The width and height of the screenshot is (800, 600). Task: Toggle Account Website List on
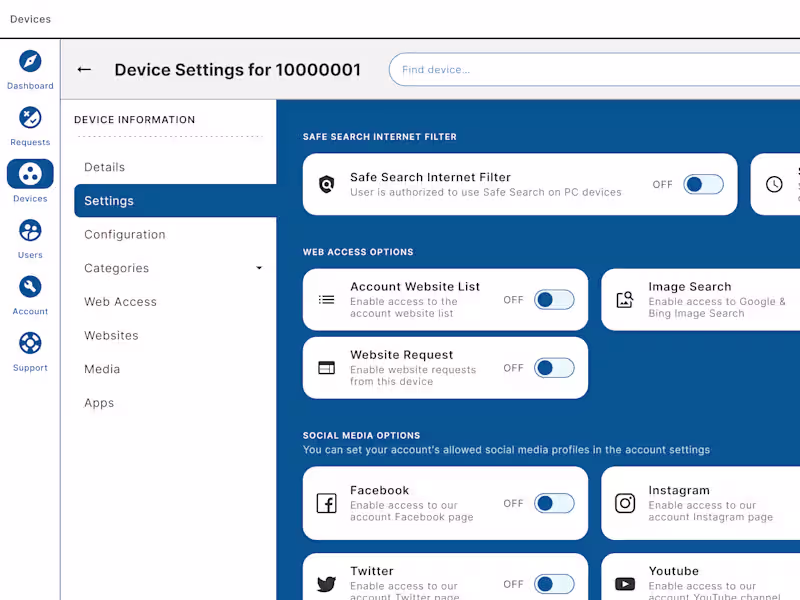[x=553, y=299]
